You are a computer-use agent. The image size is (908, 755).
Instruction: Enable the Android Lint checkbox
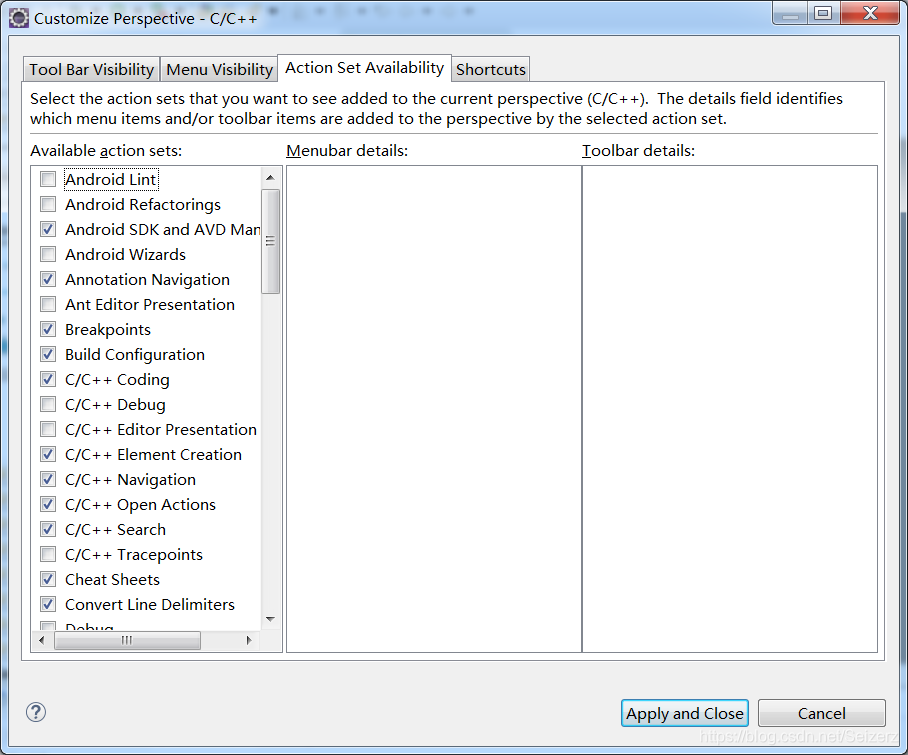point(48,179)
